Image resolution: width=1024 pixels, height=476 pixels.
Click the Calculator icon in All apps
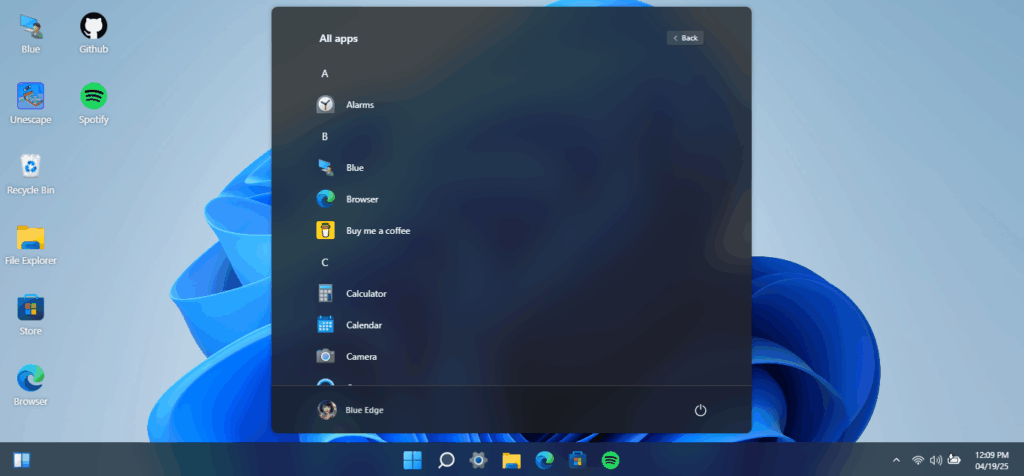pos(325,294)
